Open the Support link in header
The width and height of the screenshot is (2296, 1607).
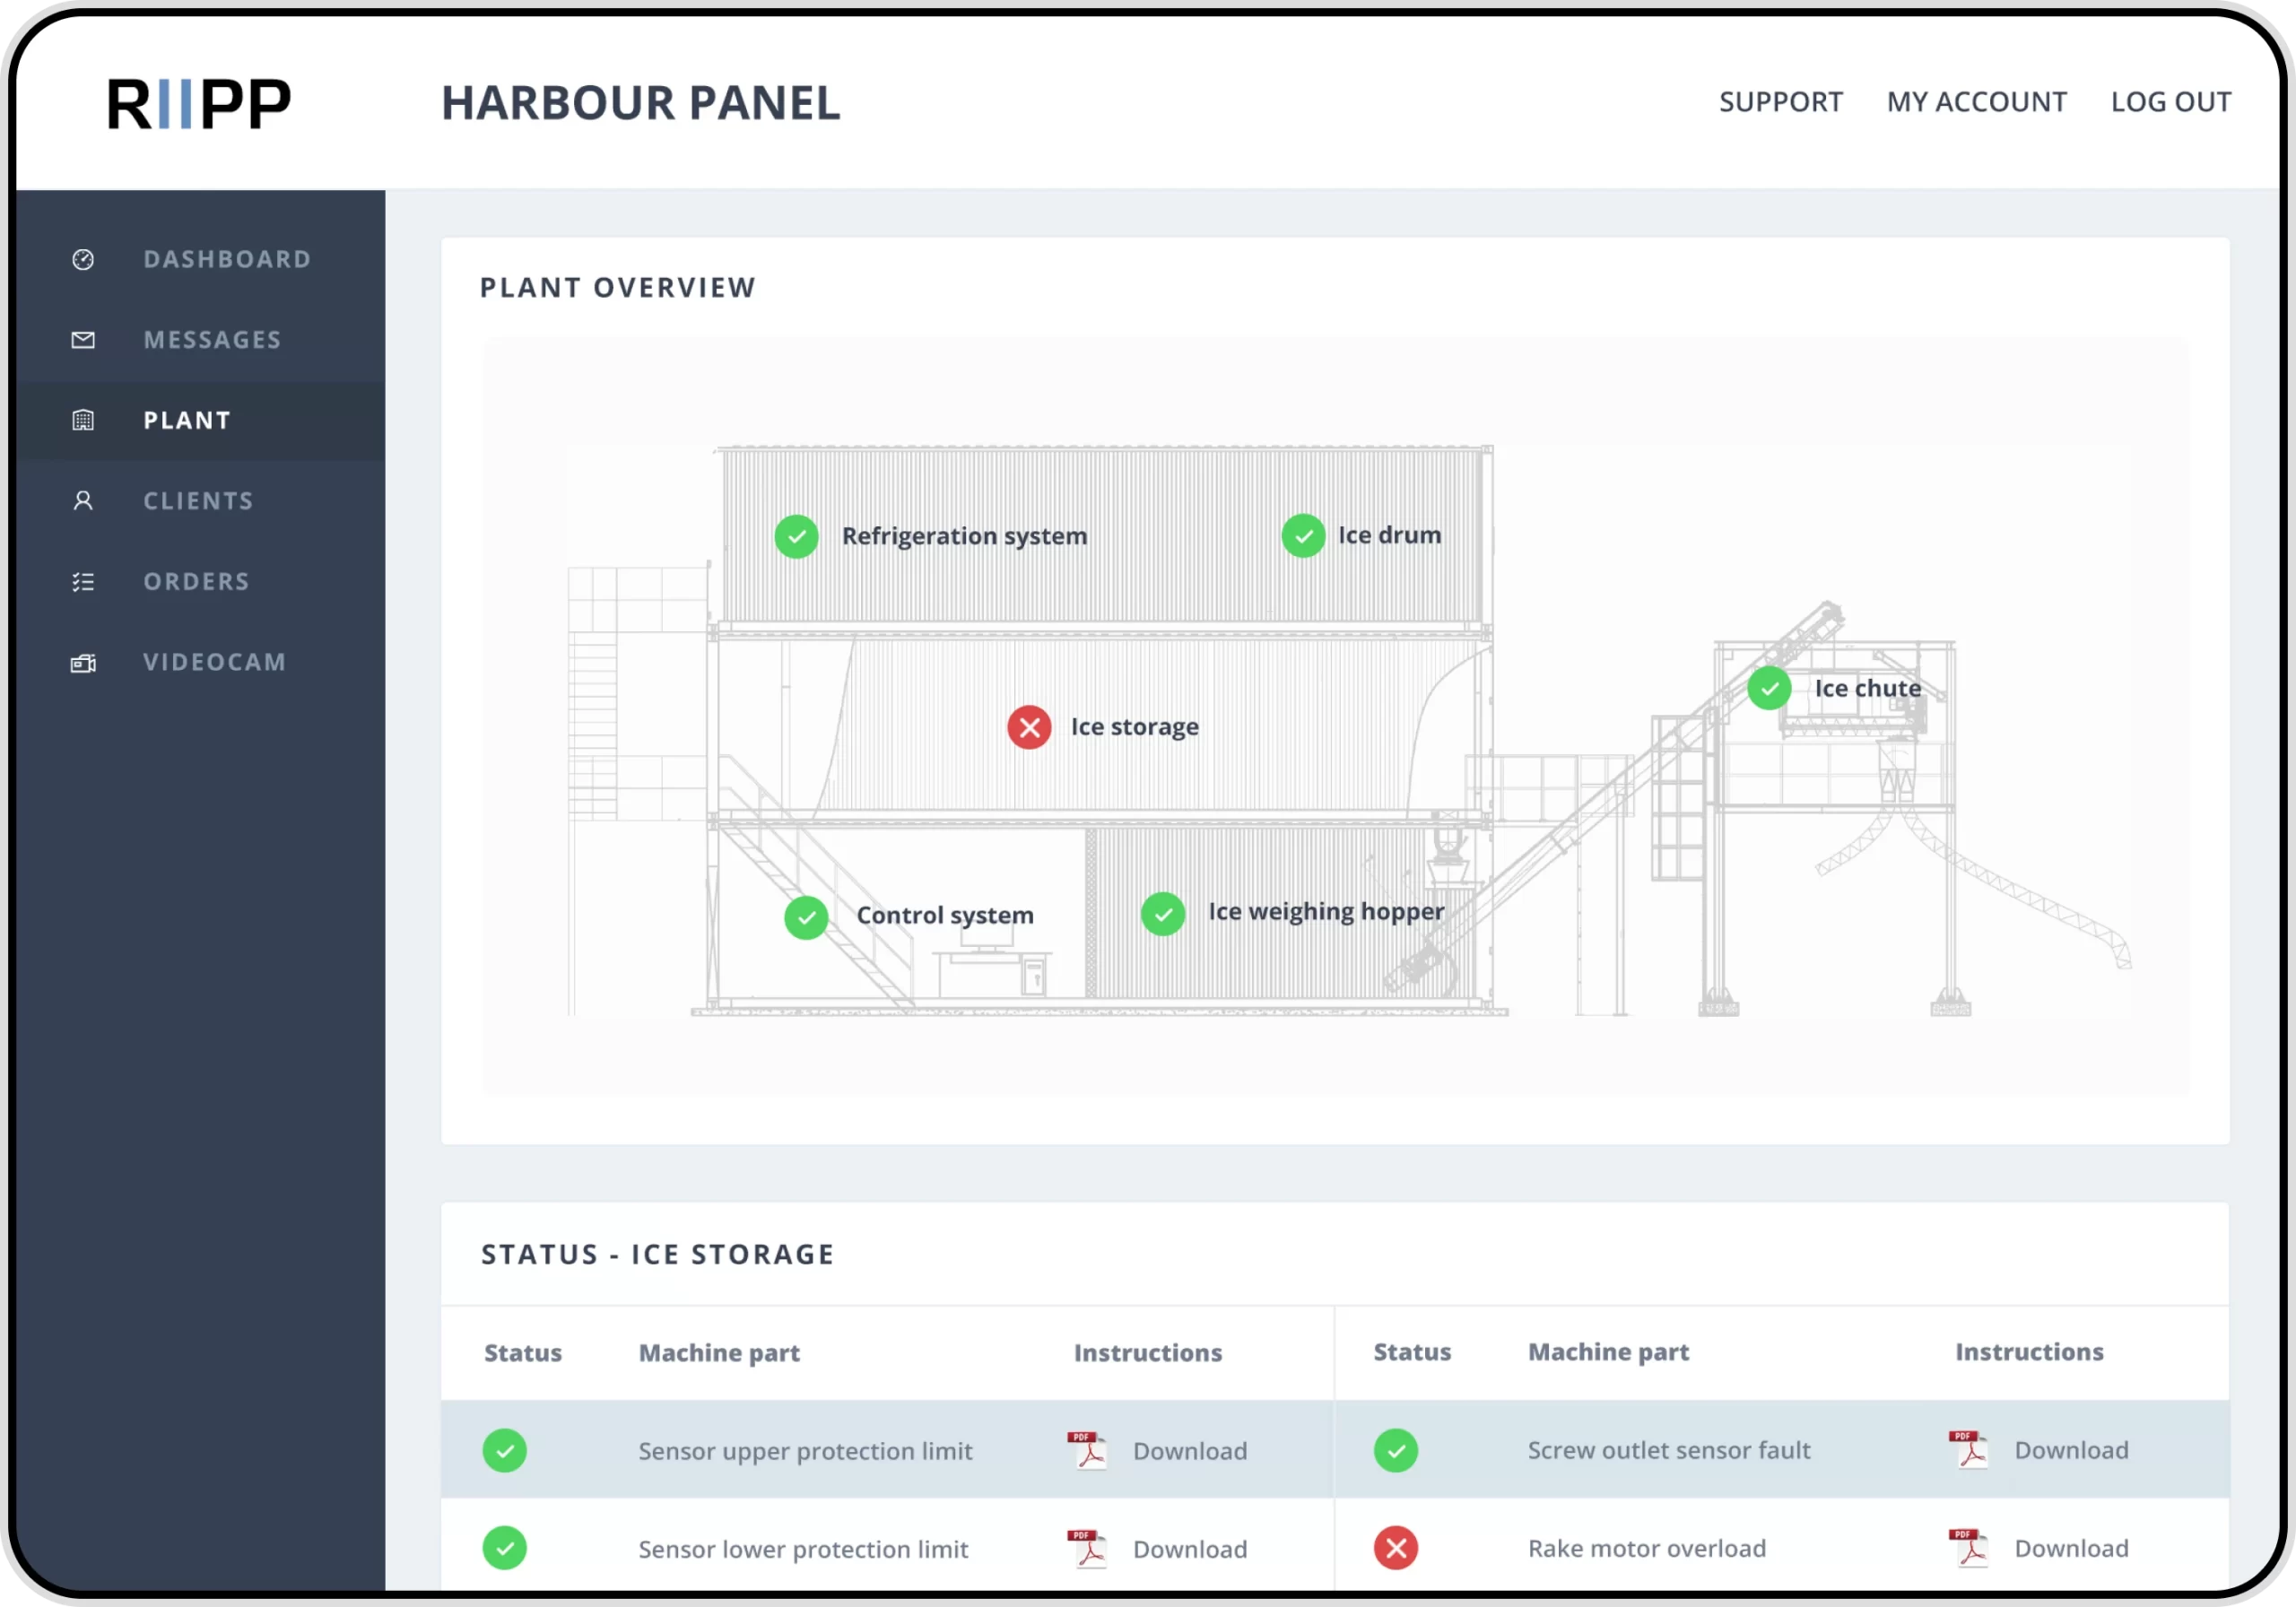1780,102
